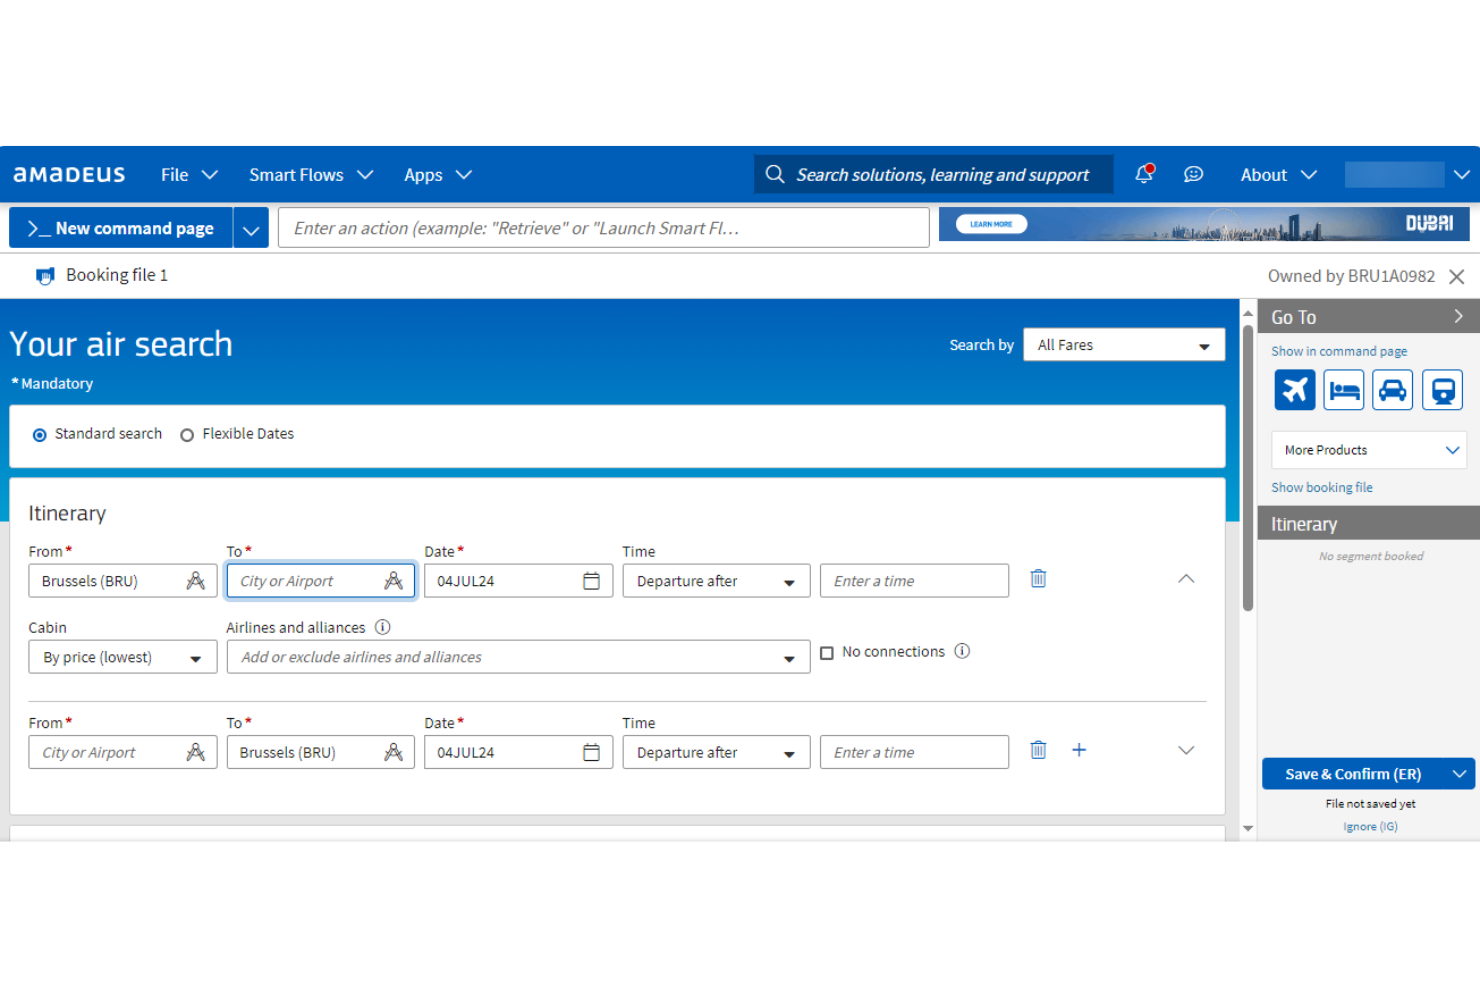Click the command page input field

pyautogui.click(x=603, y=227)
